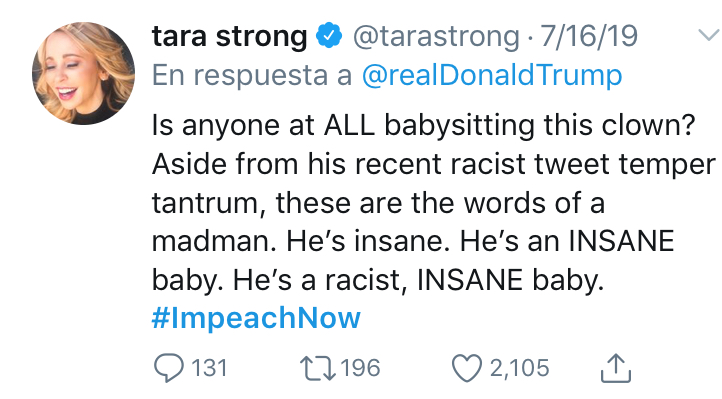This screenshot has height=399, width=722.
Task: Open the 7/16/19 tweet timestamp
Action: pyautogui.click(x=589, y=36)
